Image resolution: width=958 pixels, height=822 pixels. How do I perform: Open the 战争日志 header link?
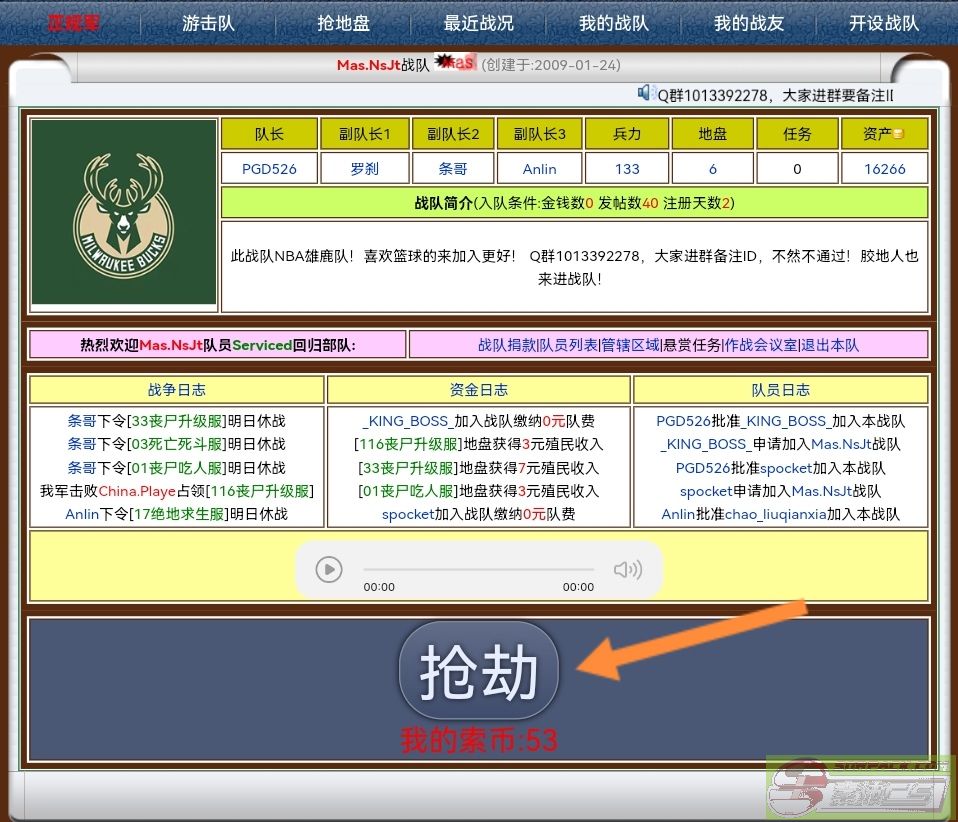click(x=176, y=390)
